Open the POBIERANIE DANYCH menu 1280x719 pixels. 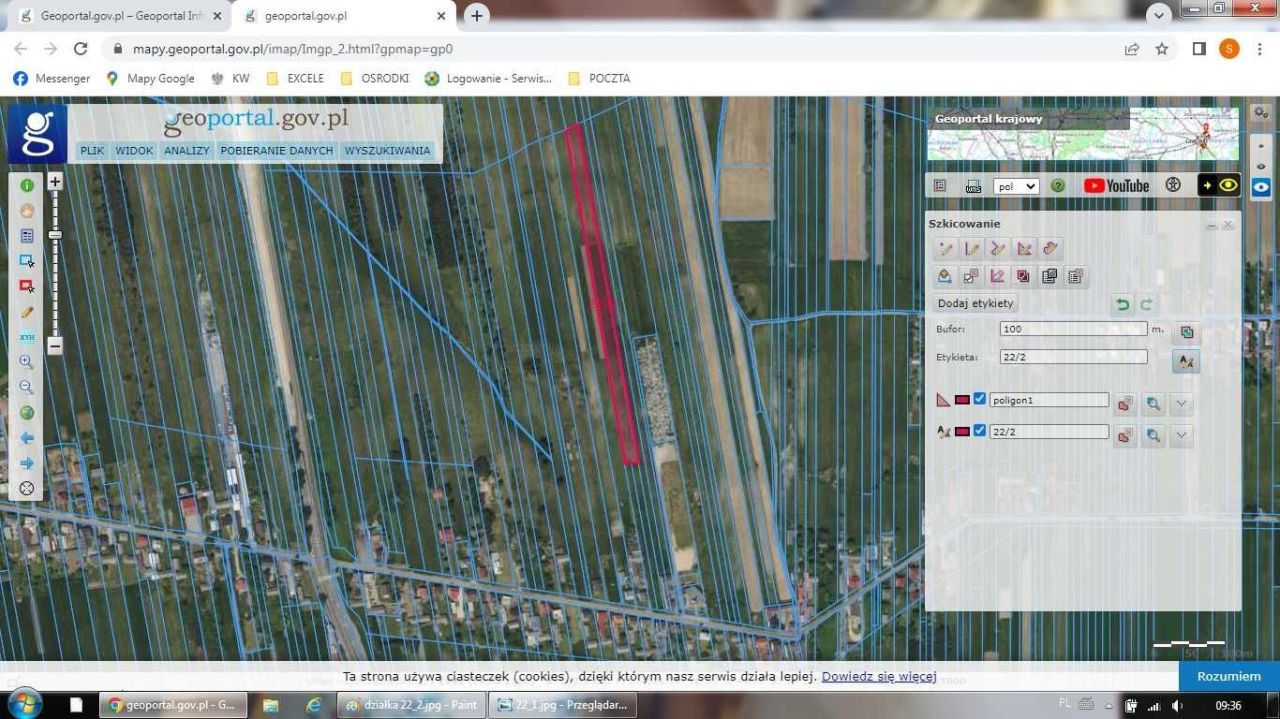click(276, 151)
